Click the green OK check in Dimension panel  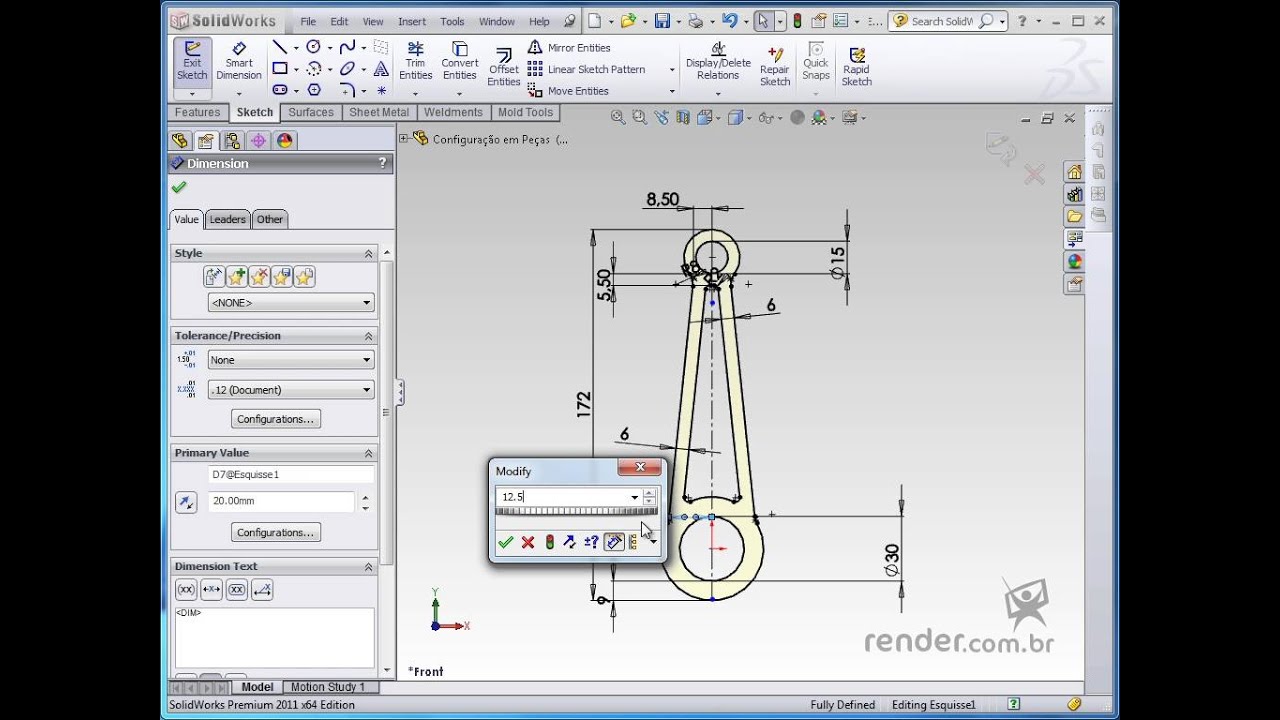[x=179, y=187]
